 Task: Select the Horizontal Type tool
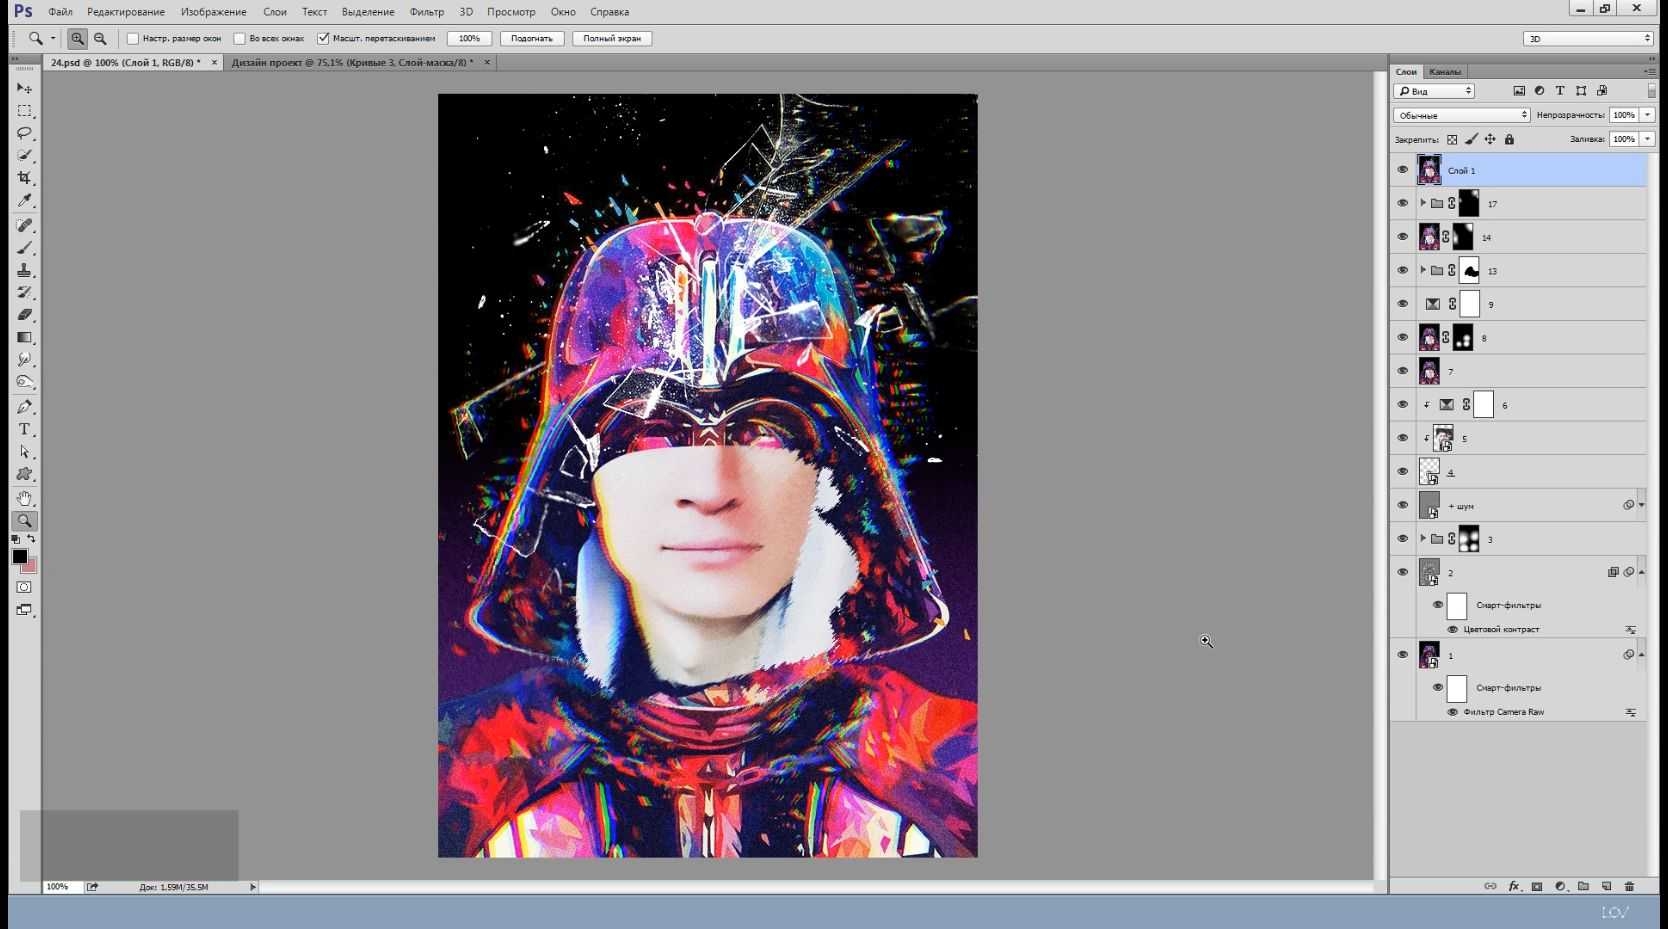tap(24, 429)
